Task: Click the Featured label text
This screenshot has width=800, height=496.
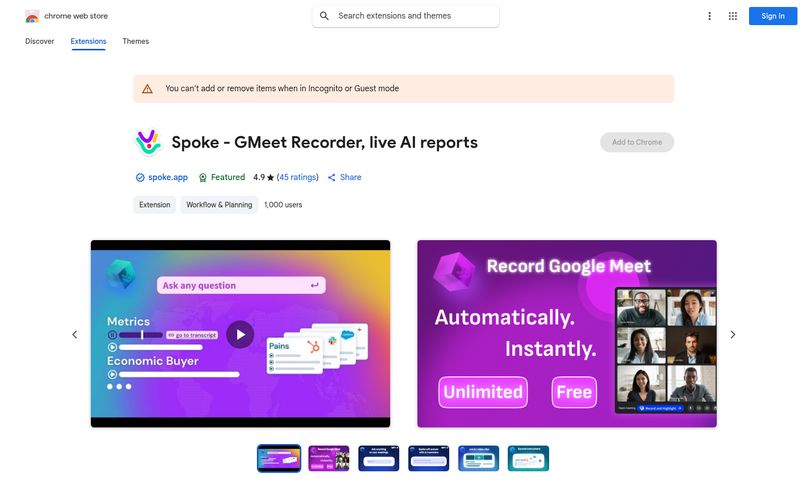Action: click(228, 177)
